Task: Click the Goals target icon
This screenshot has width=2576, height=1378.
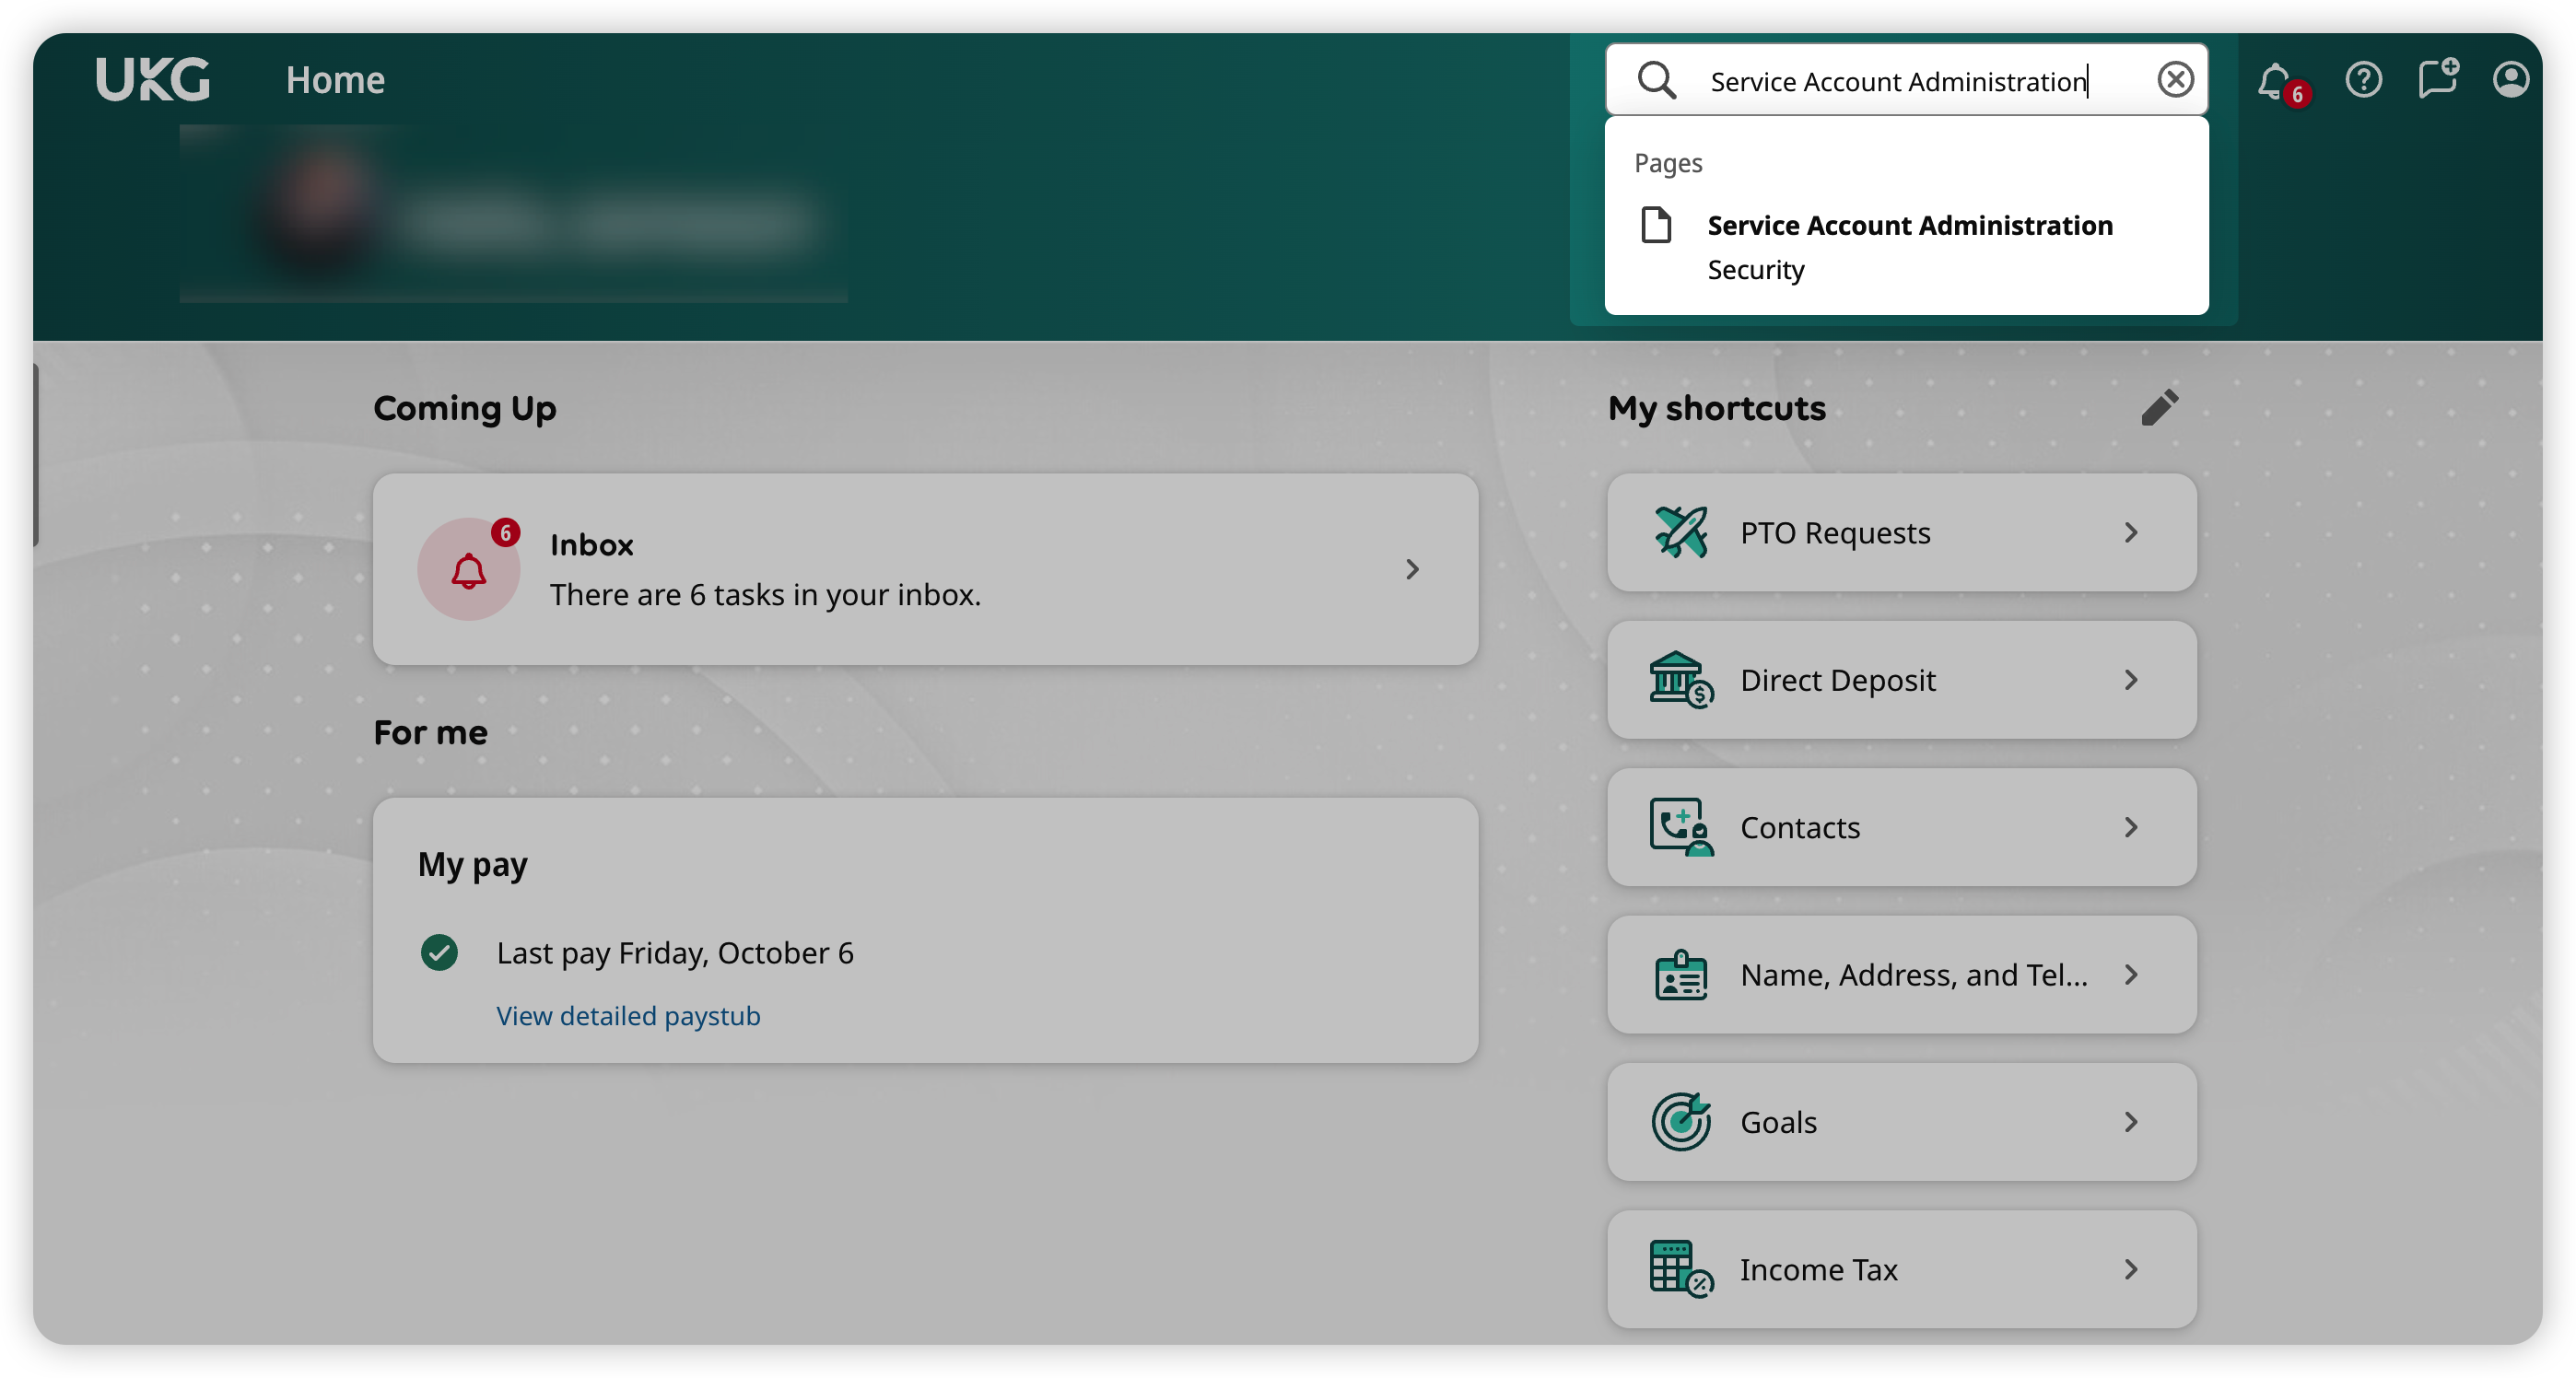Action: (1681, 1121)
